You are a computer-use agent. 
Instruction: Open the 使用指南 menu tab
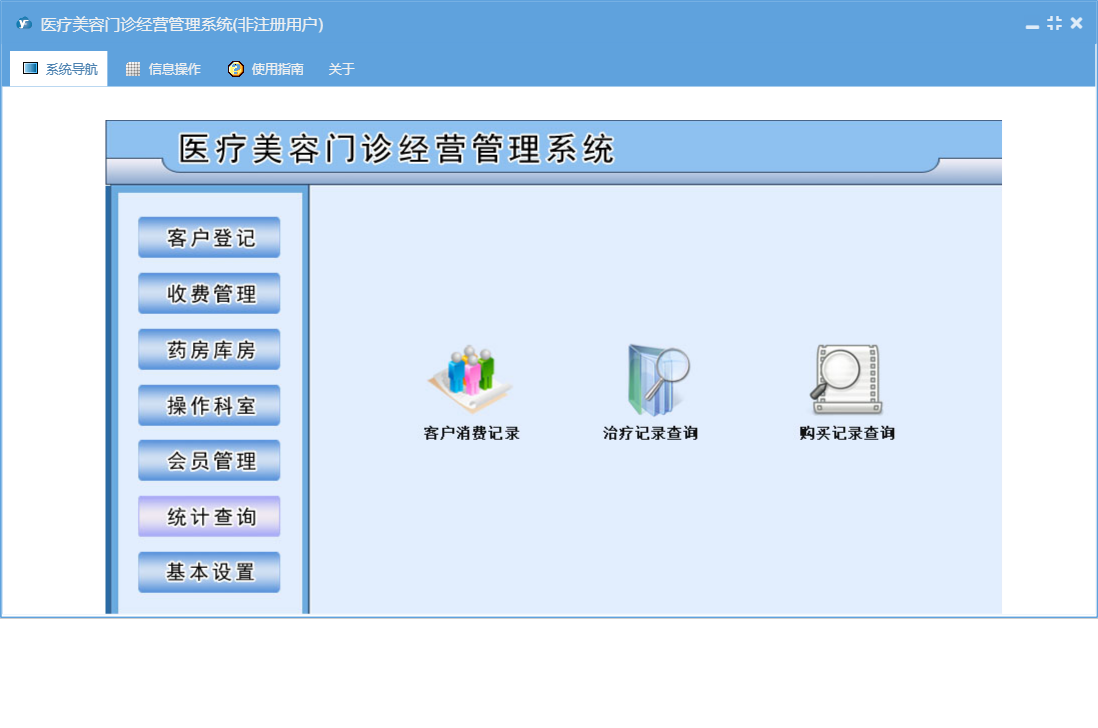coord(266,69)
